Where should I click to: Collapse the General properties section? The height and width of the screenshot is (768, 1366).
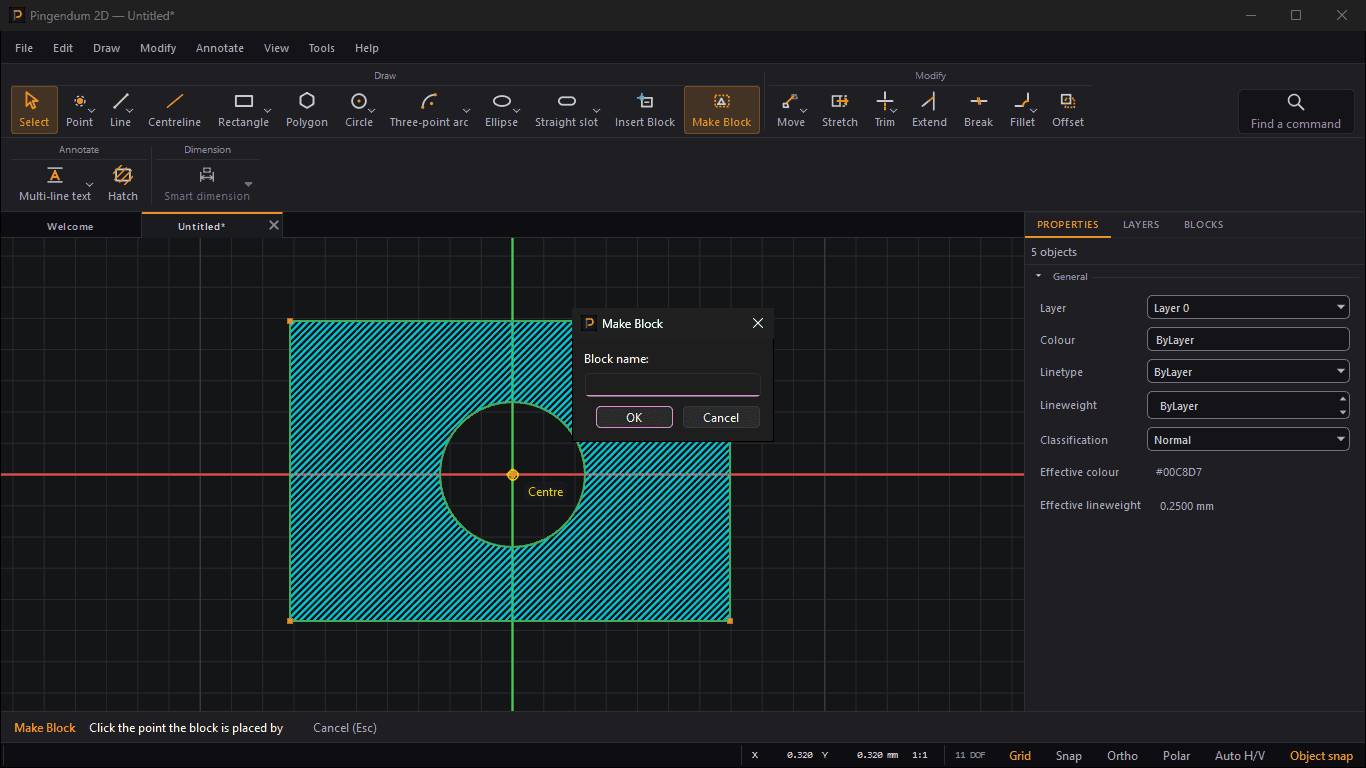[1038, 276]
